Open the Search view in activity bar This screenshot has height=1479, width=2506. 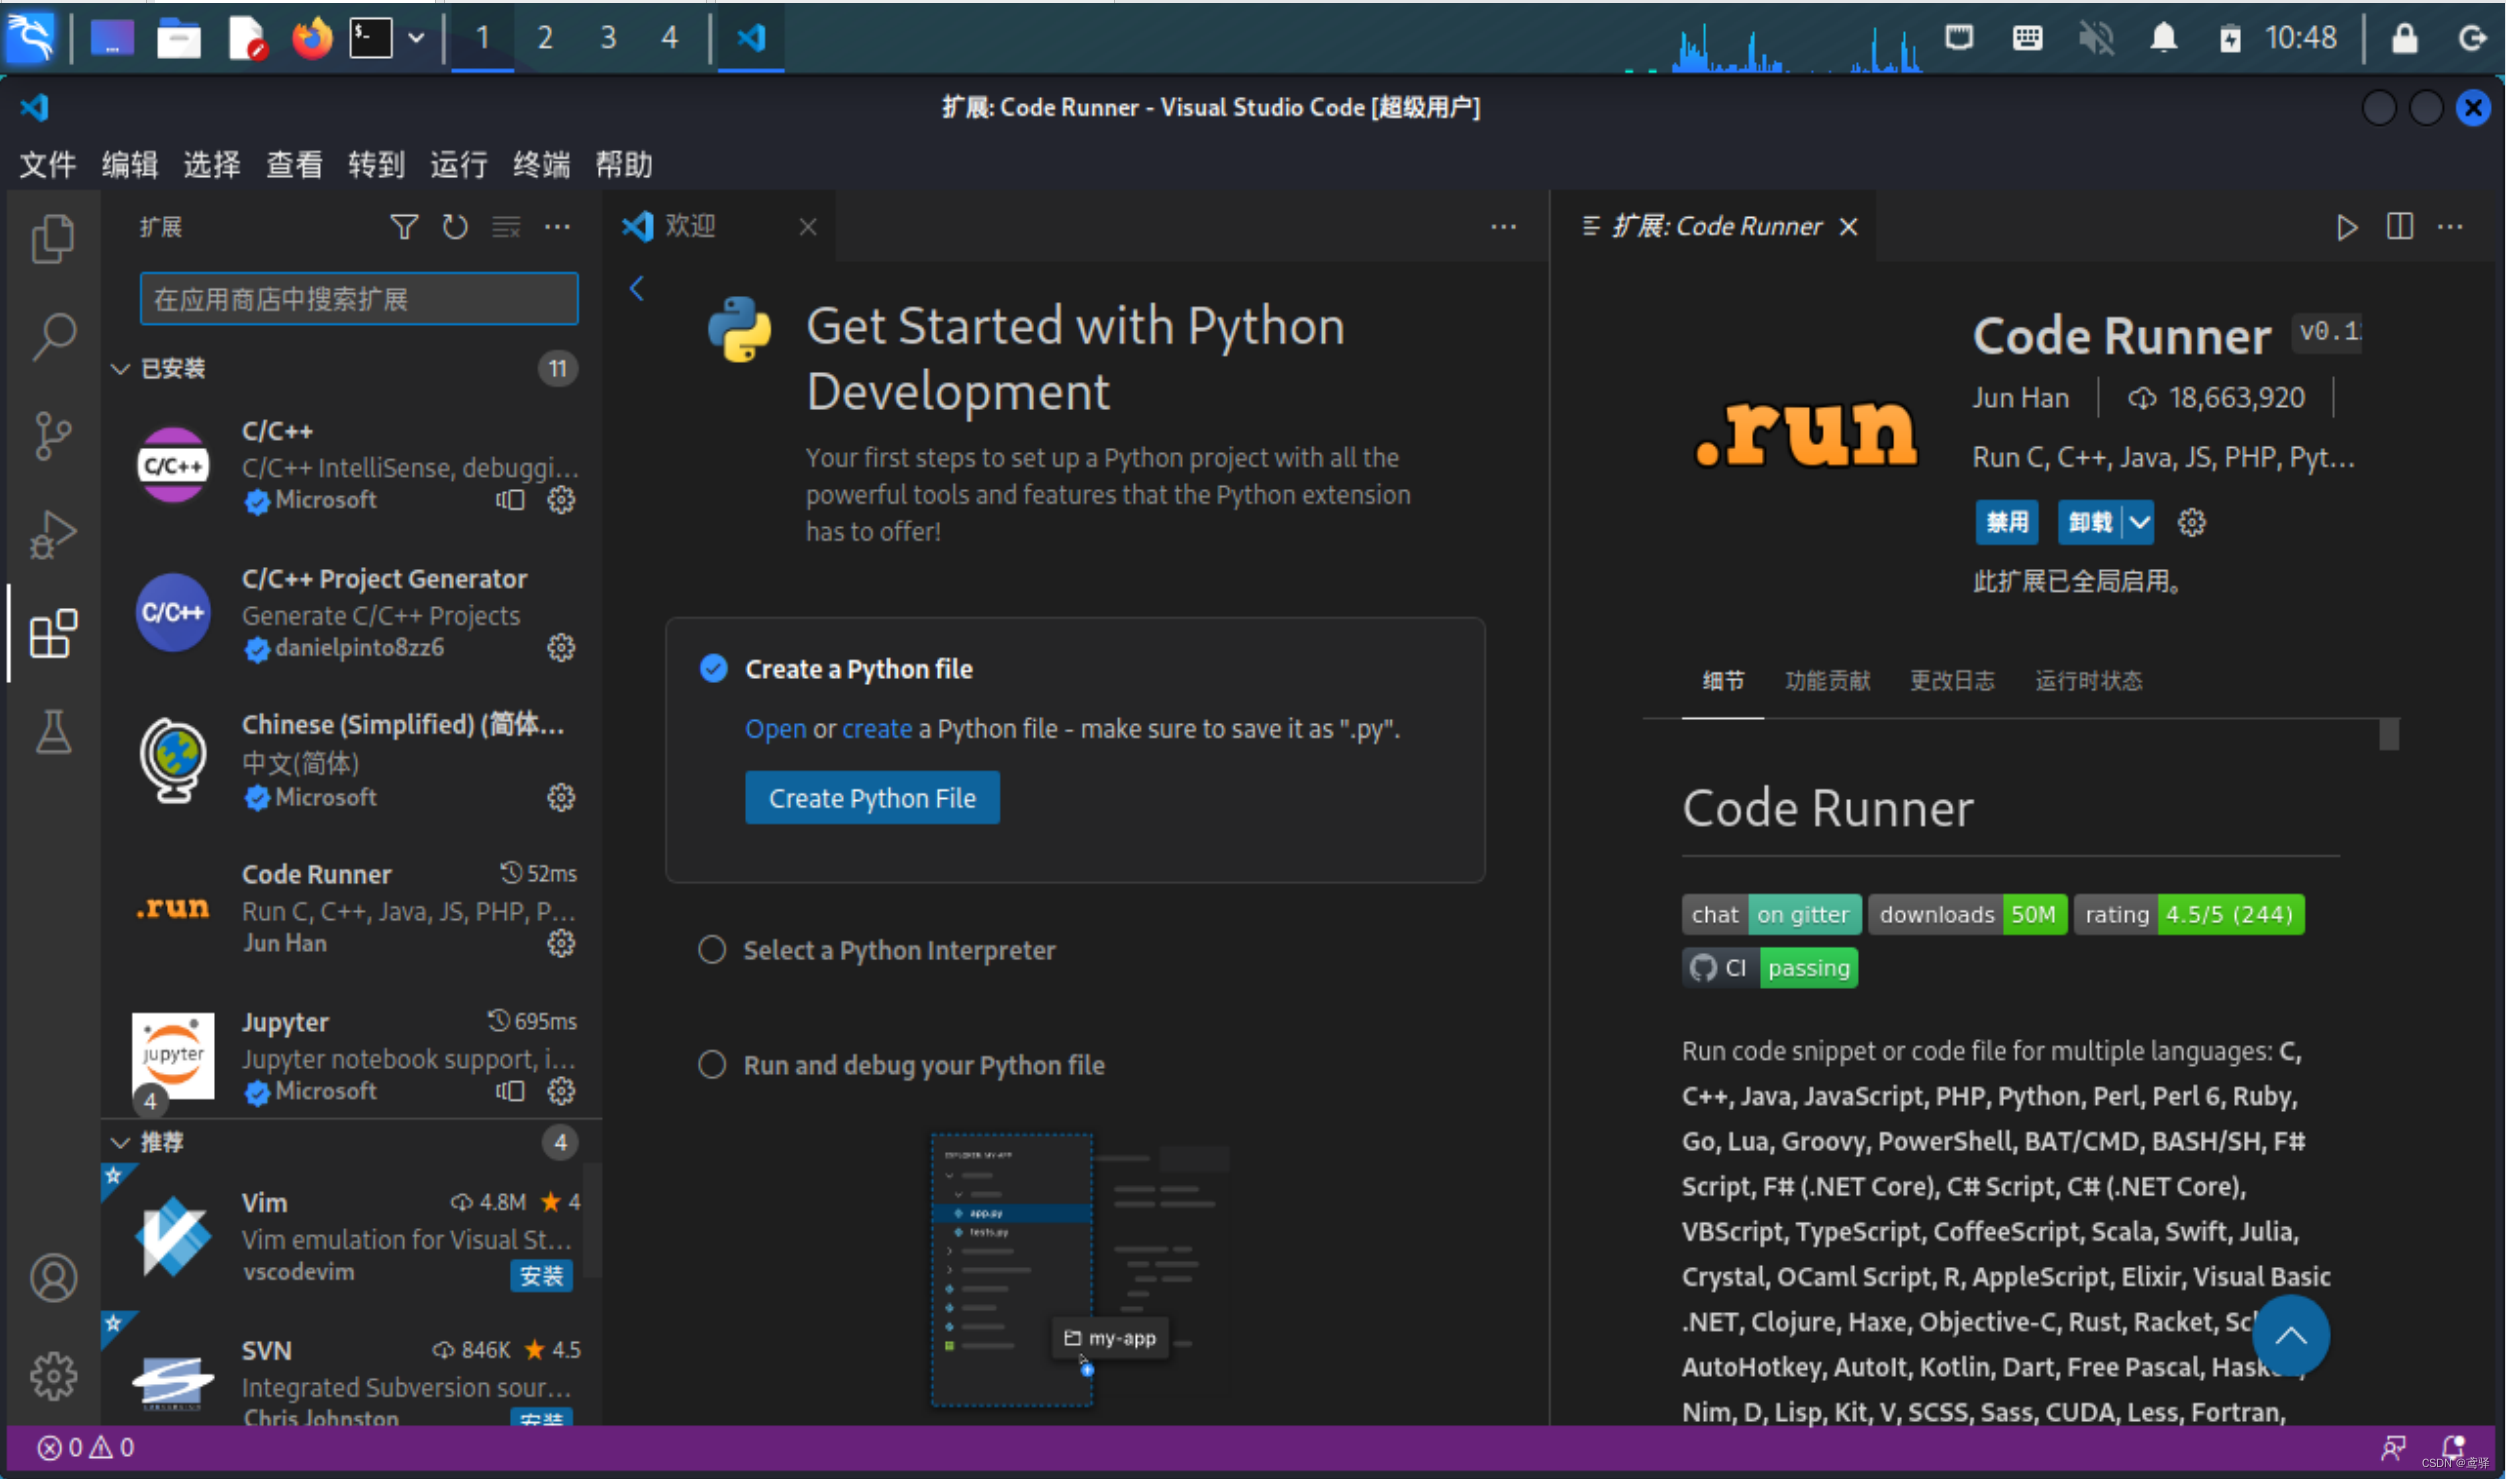pyautogui.click(x=53, y=336)
